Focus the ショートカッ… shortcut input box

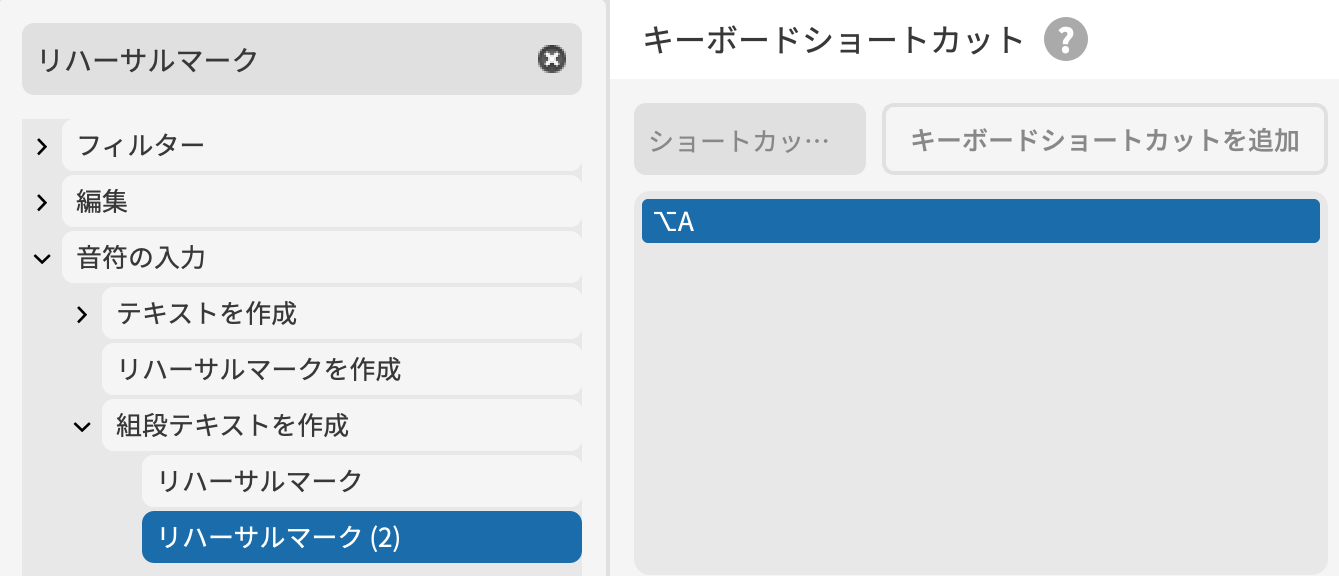(749, 140)
